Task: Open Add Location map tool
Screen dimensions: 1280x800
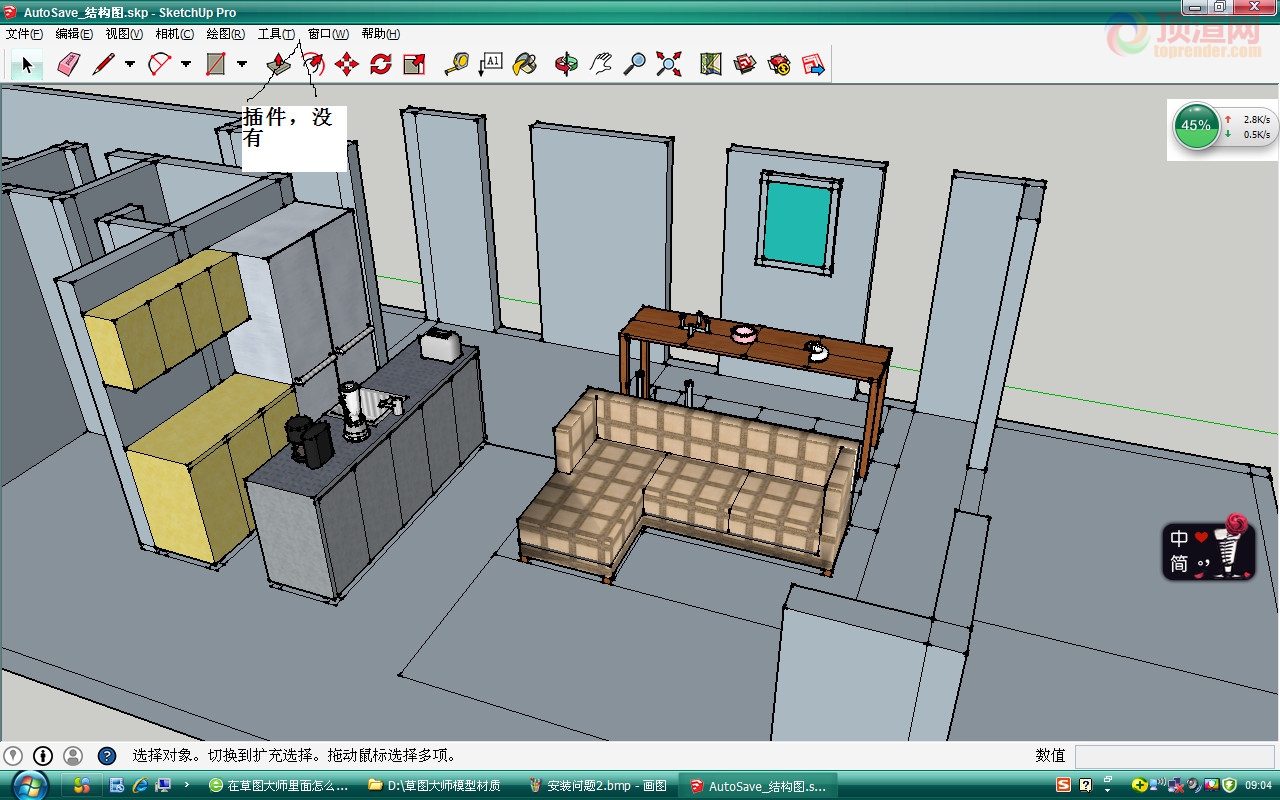Action: pos(711,65)
